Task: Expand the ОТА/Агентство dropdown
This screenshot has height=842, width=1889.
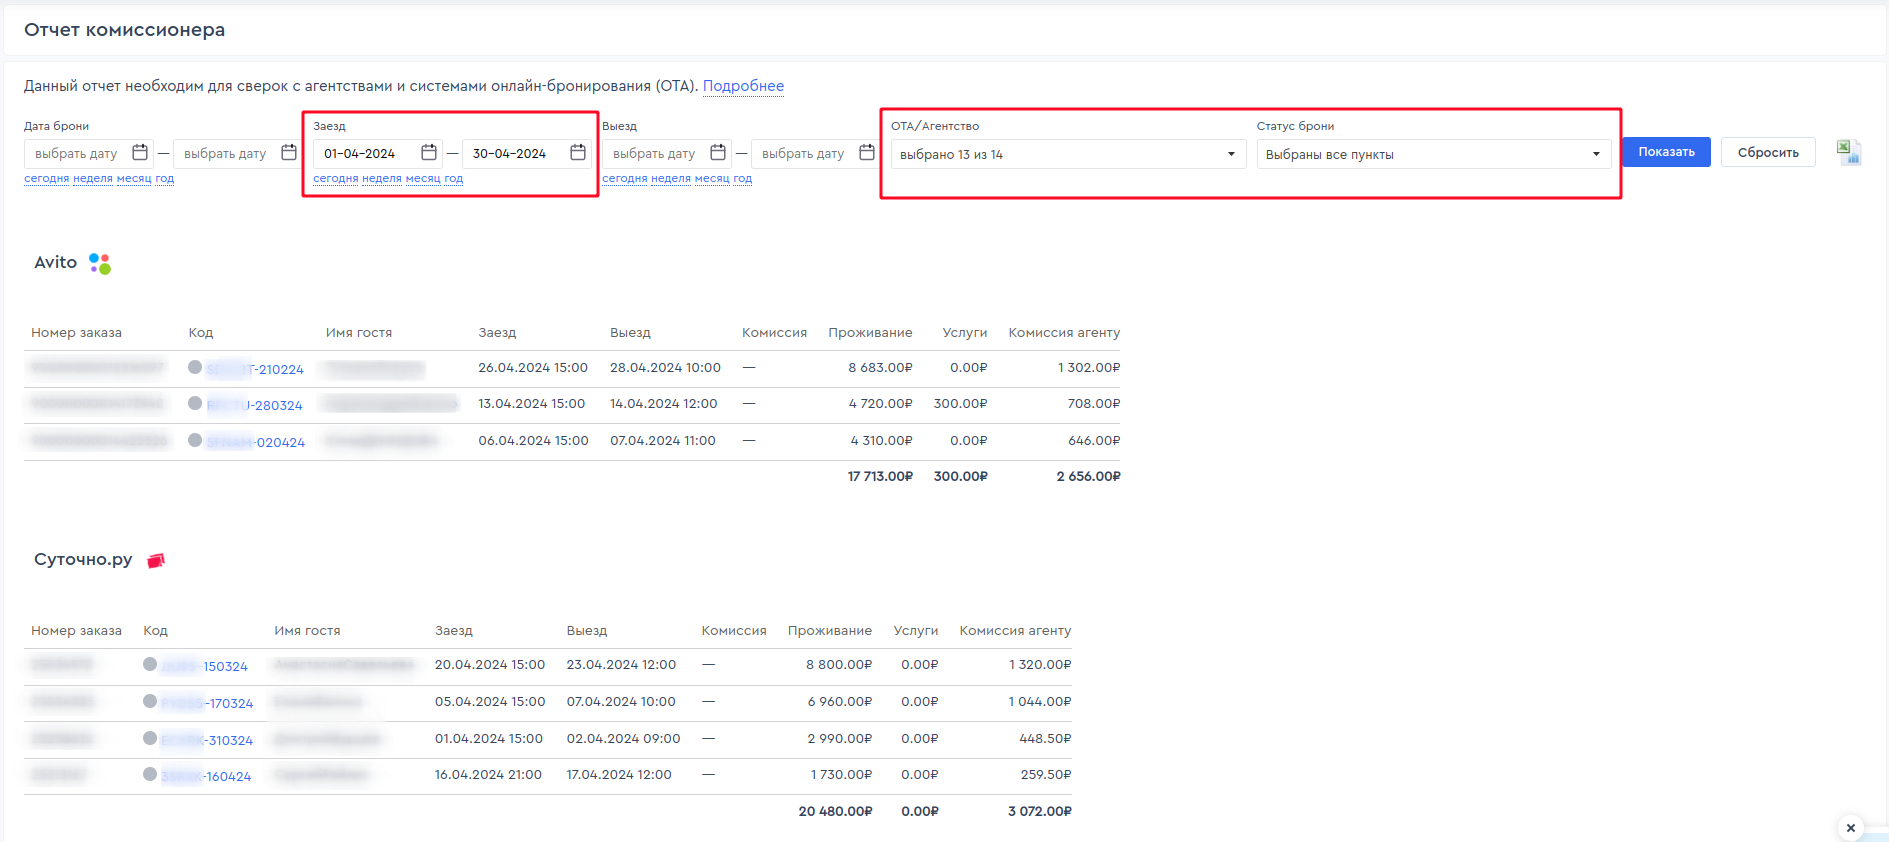Action: pos(1067,154)
